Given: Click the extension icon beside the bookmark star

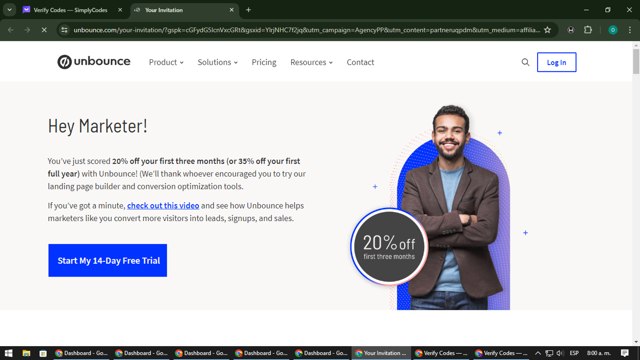Looking at the screenshot, I should point(571,30).
